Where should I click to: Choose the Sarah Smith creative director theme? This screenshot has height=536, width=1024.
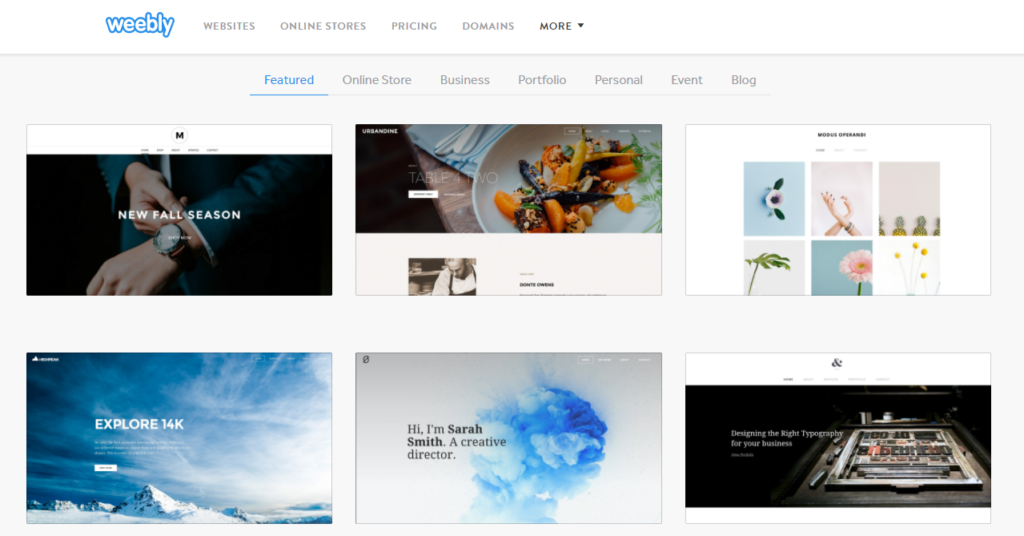[x=508, y=438]
